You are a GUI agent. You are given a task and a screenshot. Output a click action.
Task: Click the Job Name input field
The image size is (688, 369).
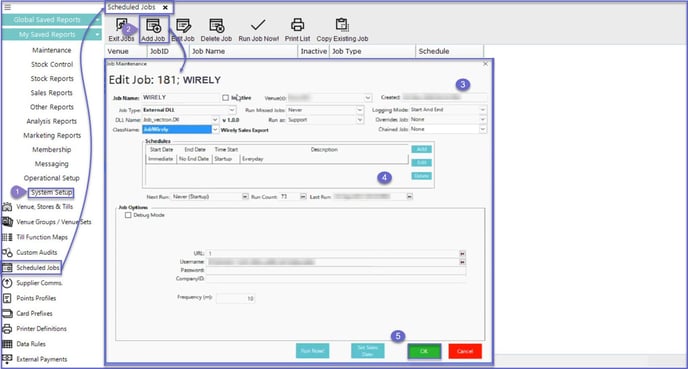[x=180, y=97]
